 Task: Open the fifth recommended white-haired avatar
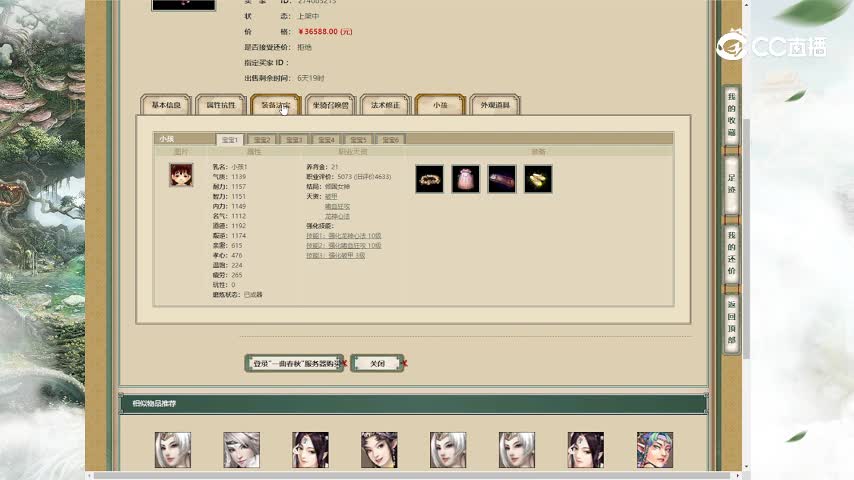[448, 450]
